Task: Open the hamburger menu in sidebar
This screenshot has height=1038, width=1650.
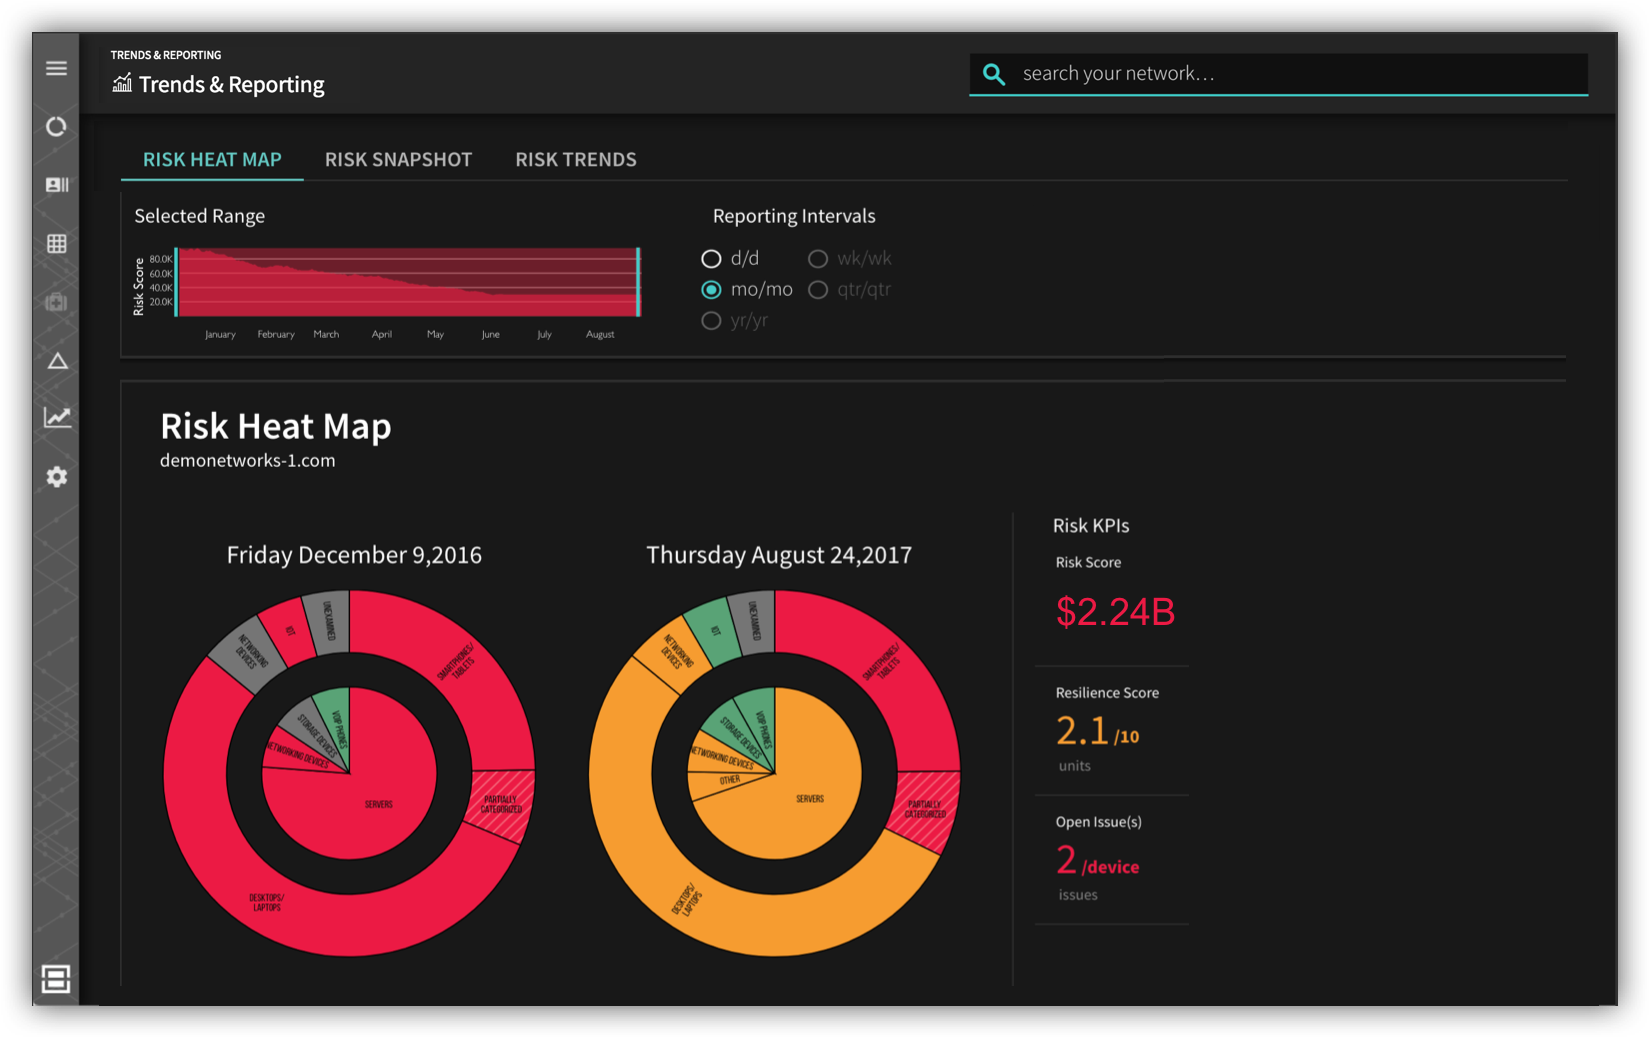Action: click(56, 68)
